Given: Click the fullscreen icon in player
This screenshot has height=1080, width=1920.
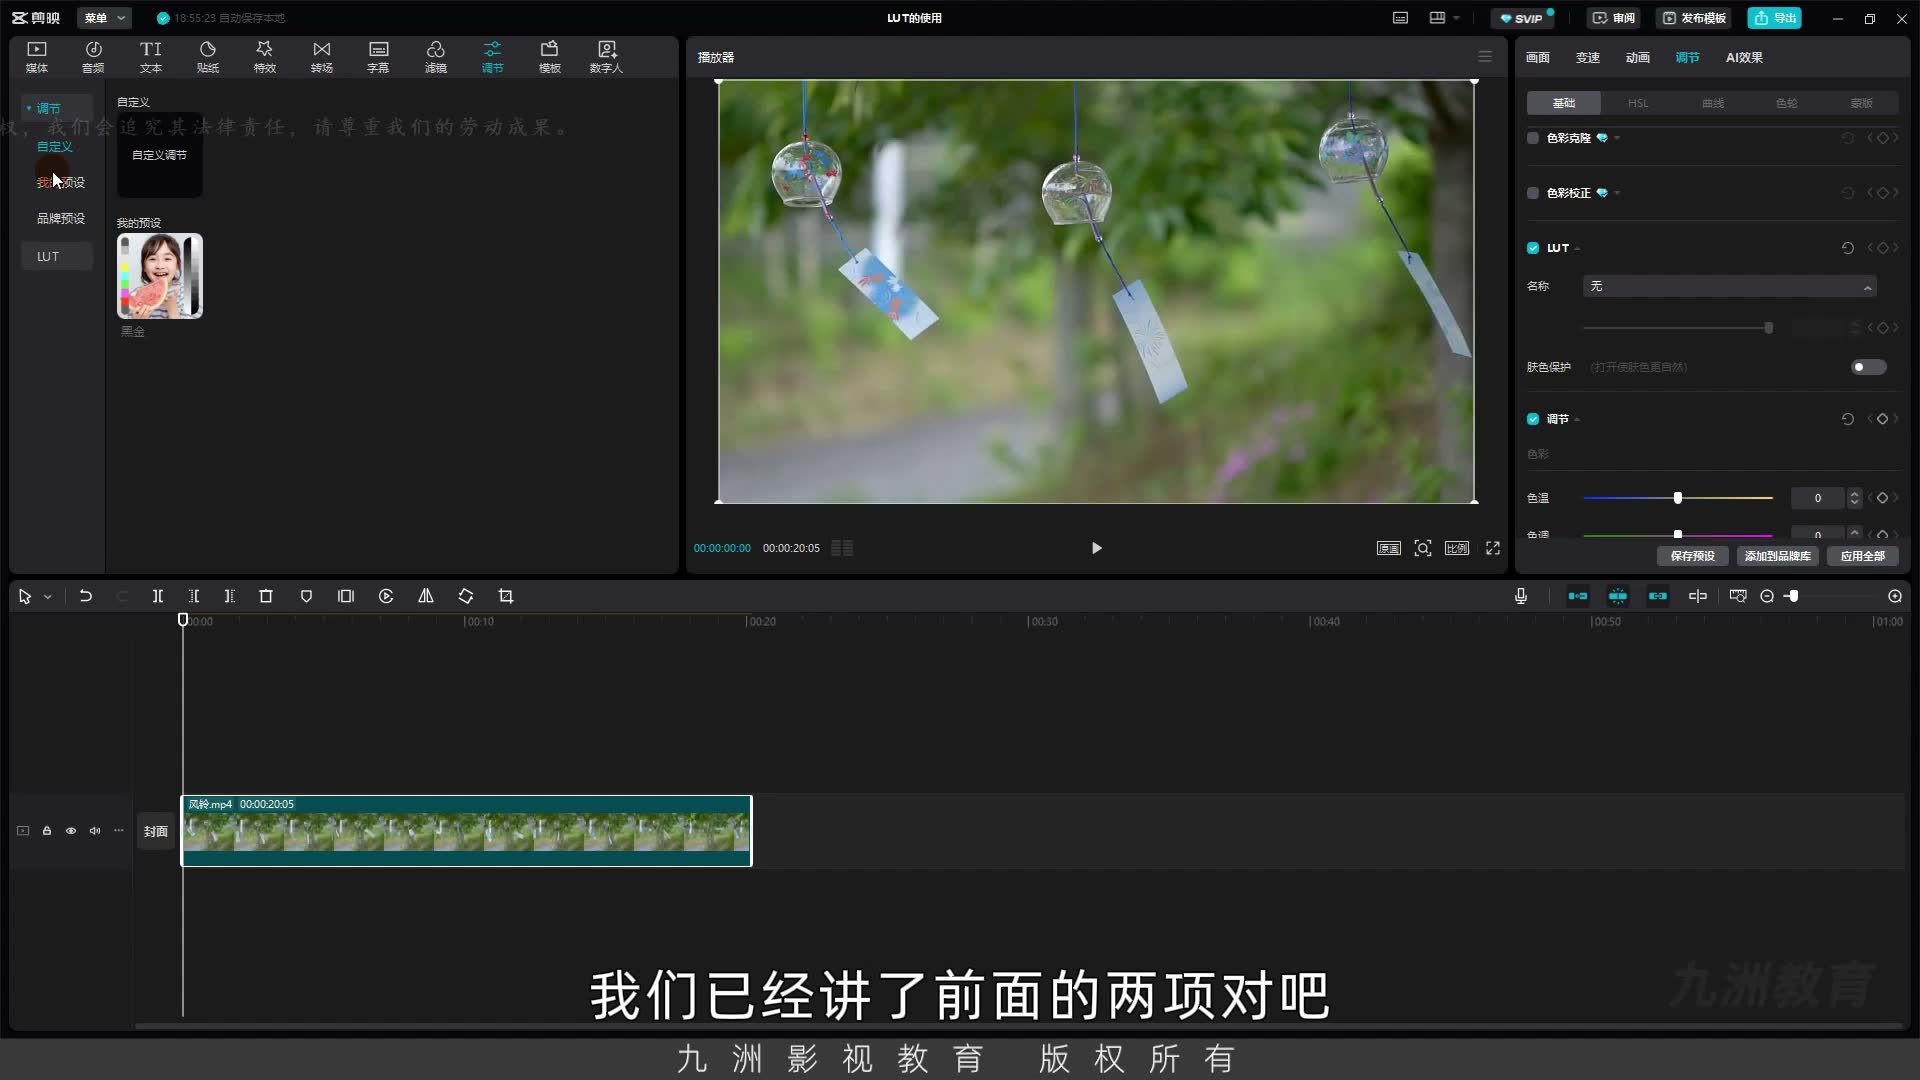Looking at the screenshot, I should click(1493, 548).
